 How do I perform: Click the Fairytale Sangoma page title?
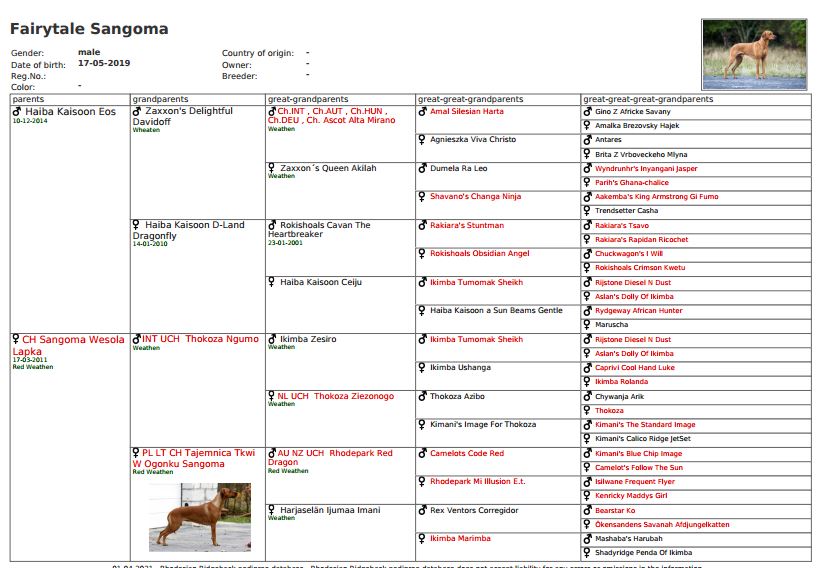(89, 29)
